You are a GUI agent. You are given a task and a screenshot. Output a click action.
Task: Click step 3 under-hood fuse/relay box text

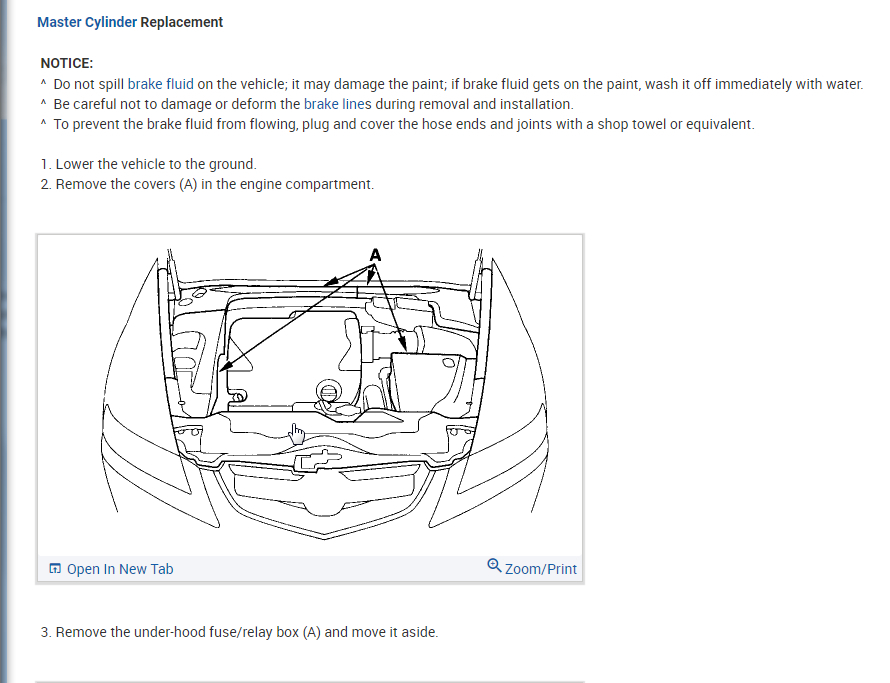click(x=240, y=632)
